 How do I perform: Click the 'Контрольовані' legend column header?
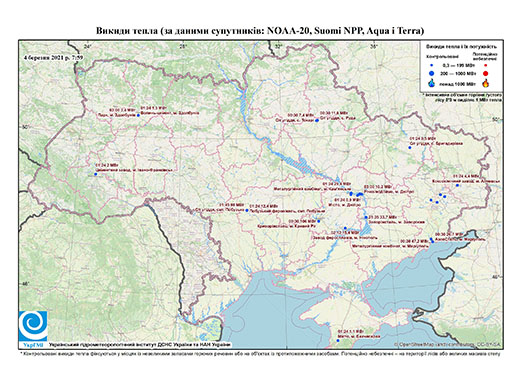(443, 56)
